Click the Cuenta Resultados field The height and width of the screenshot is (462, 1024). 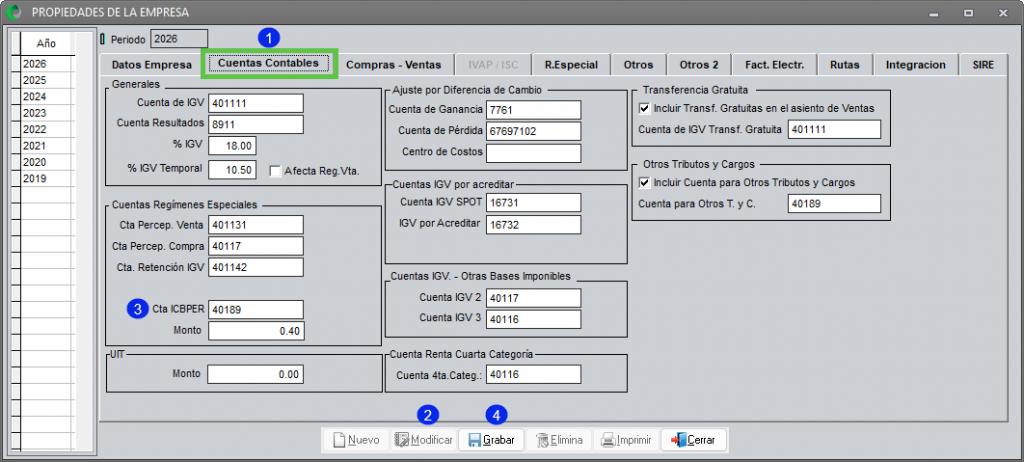click(x=255, y=124)
